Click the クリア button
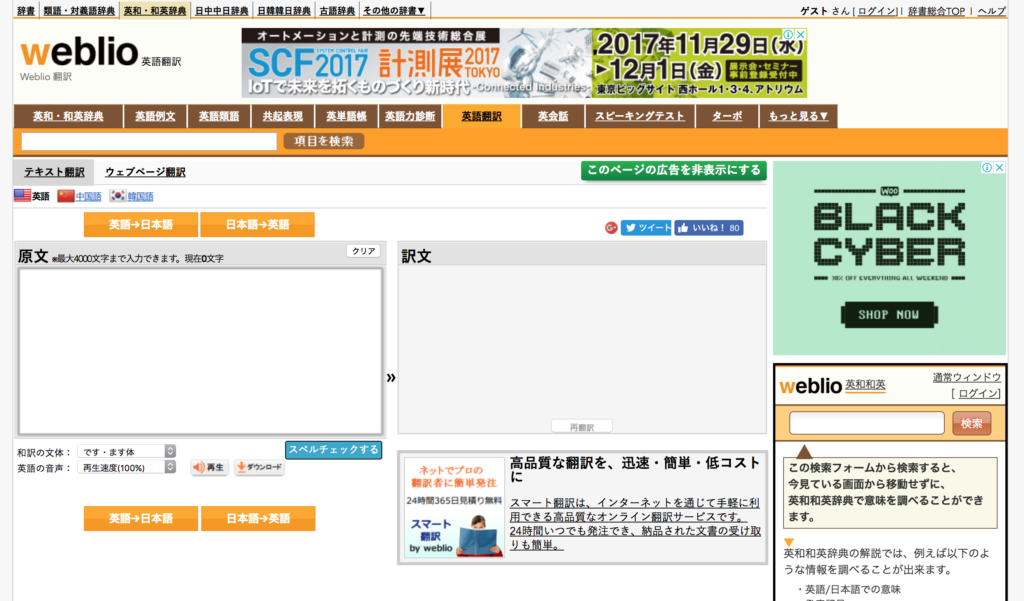Image resolution: width=1024 pixels, height=601 pixels. 363,251
